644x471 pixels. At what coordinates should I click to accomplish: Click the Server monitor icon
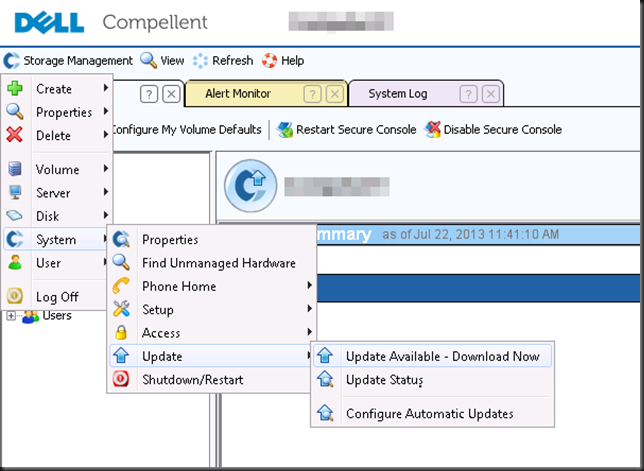(15, 192)
